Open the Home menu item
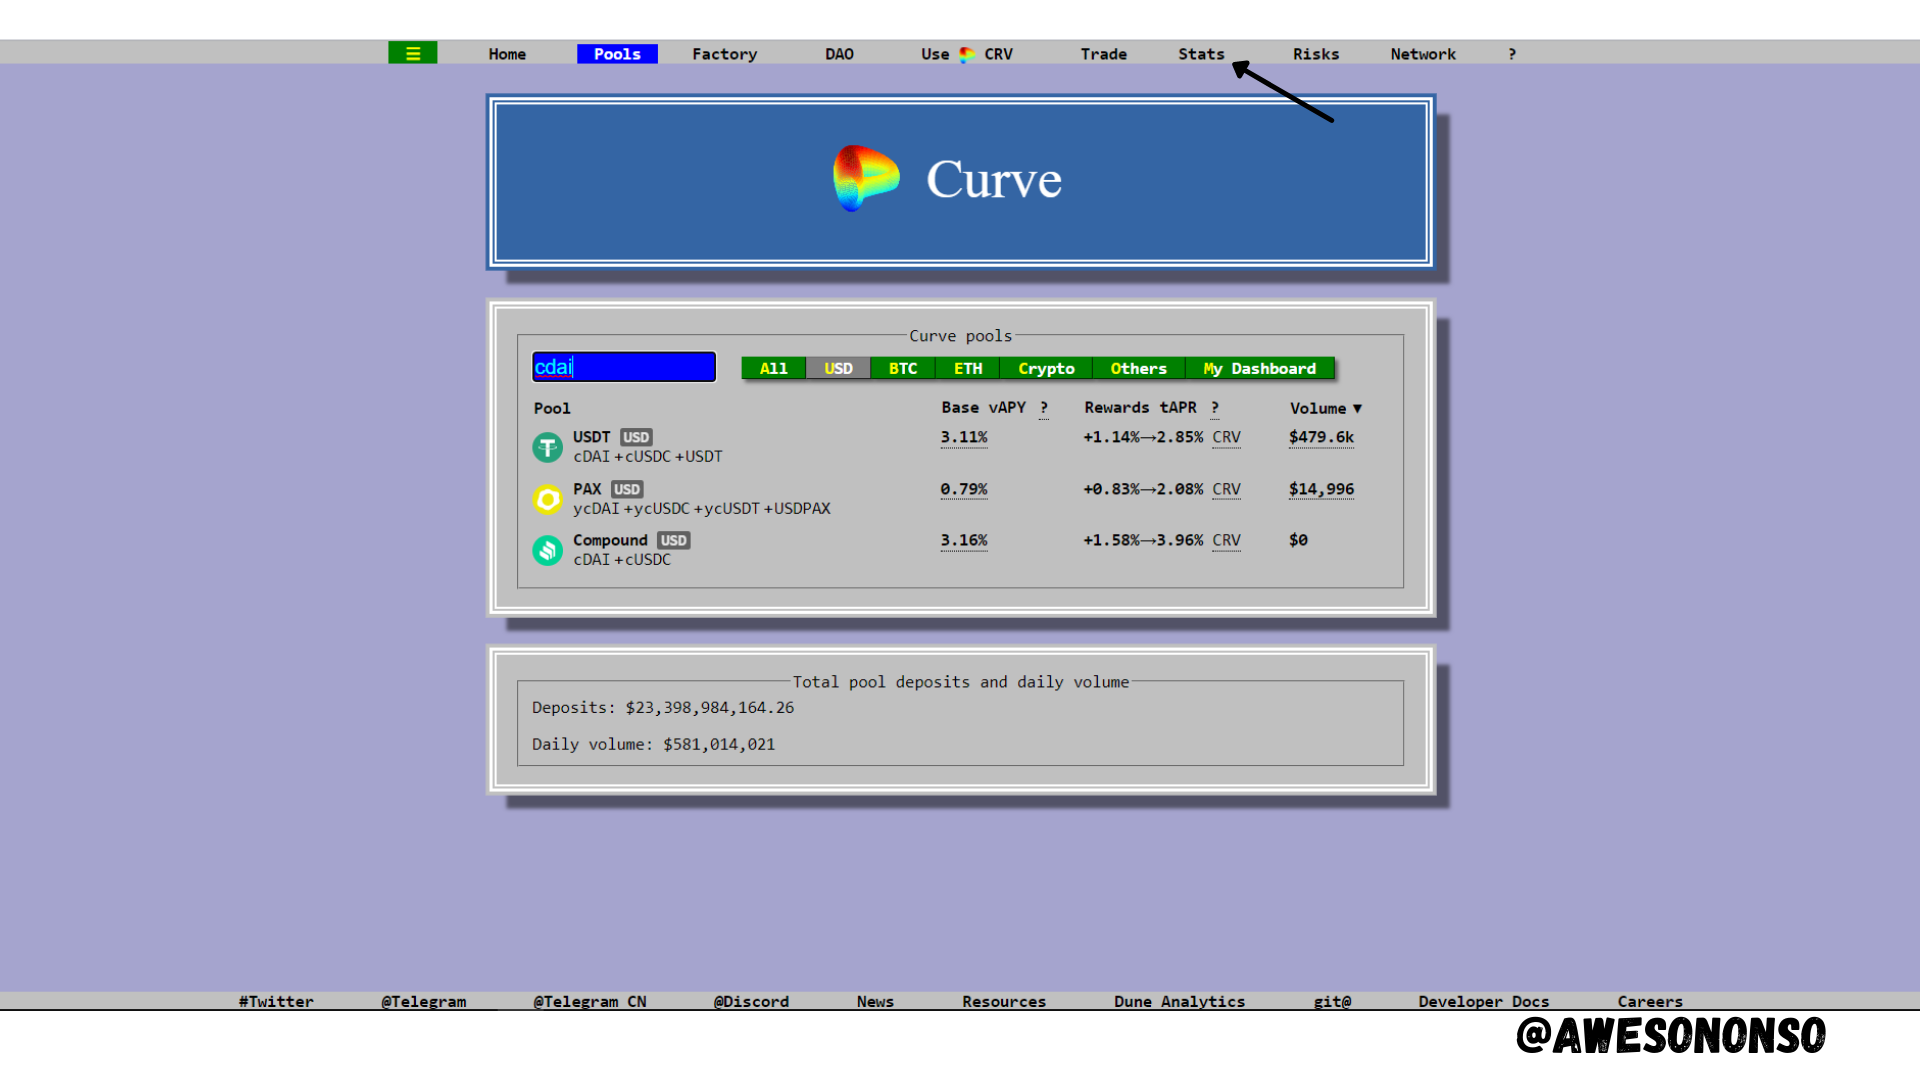 tap(507, 54)
